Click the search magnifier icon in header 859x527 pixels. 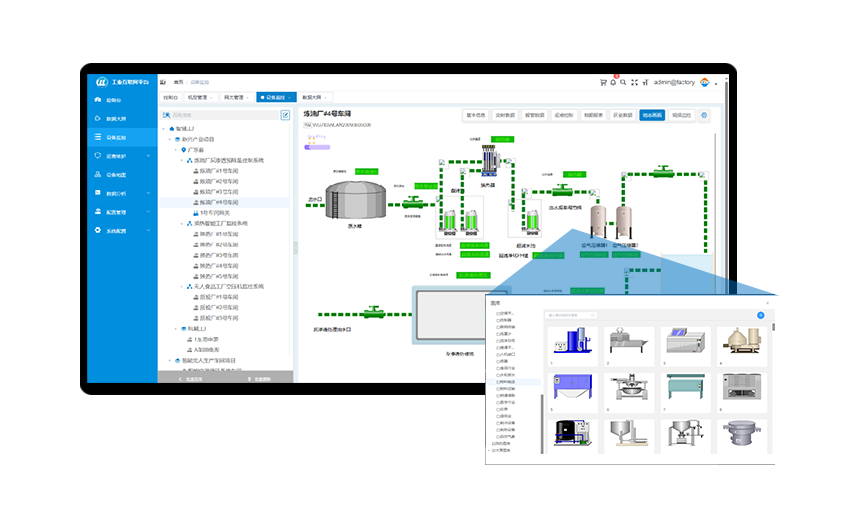tap(623, 82)
